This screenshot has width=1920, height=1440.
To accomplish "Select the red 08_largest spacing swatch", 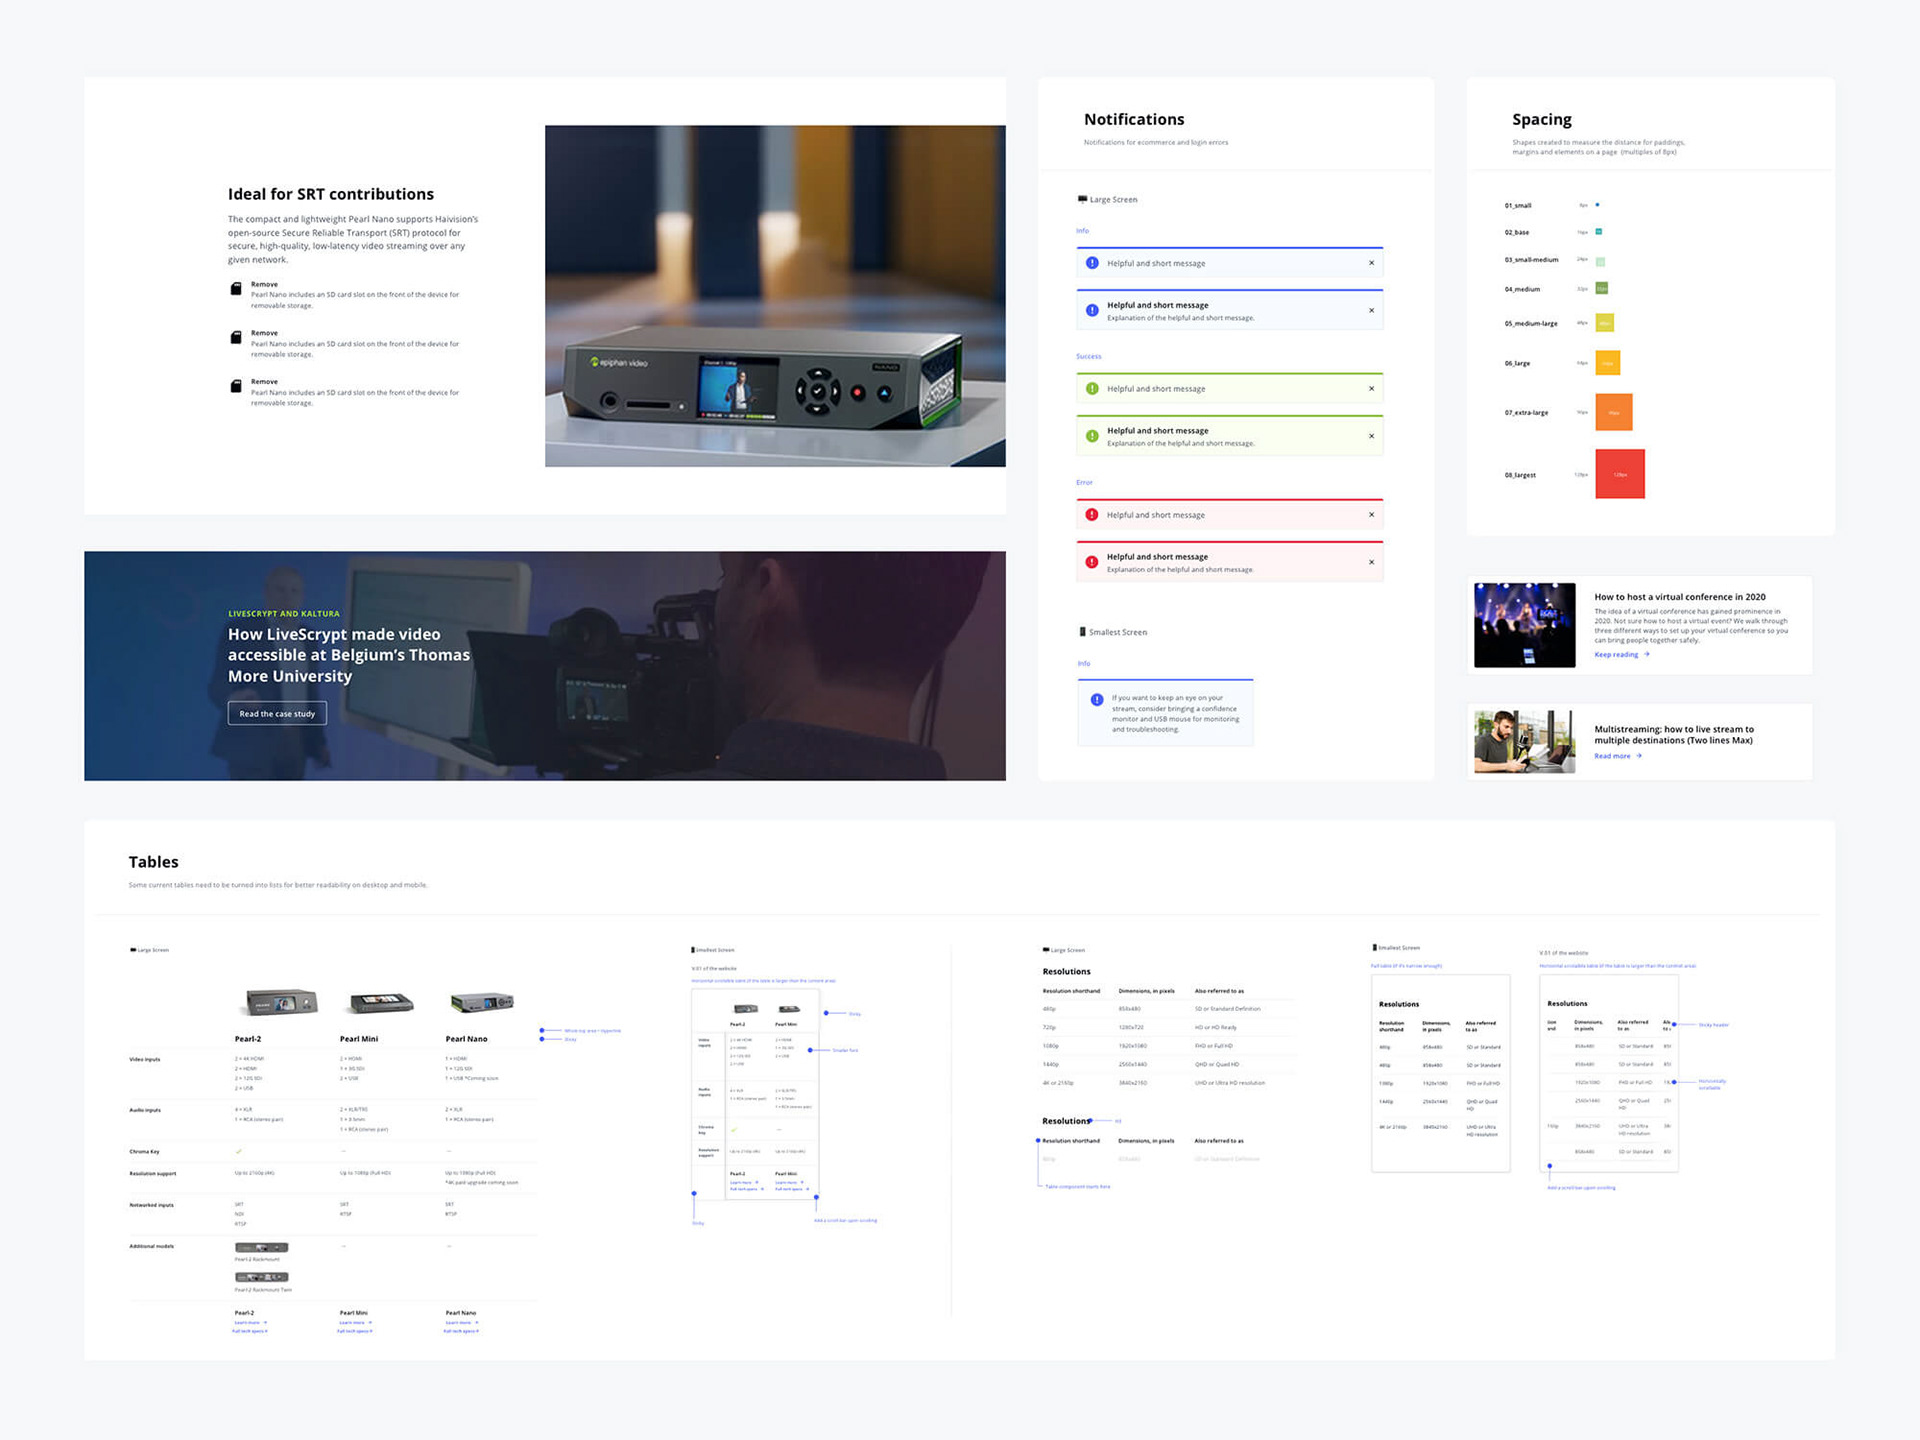I will pos(1619,474).
